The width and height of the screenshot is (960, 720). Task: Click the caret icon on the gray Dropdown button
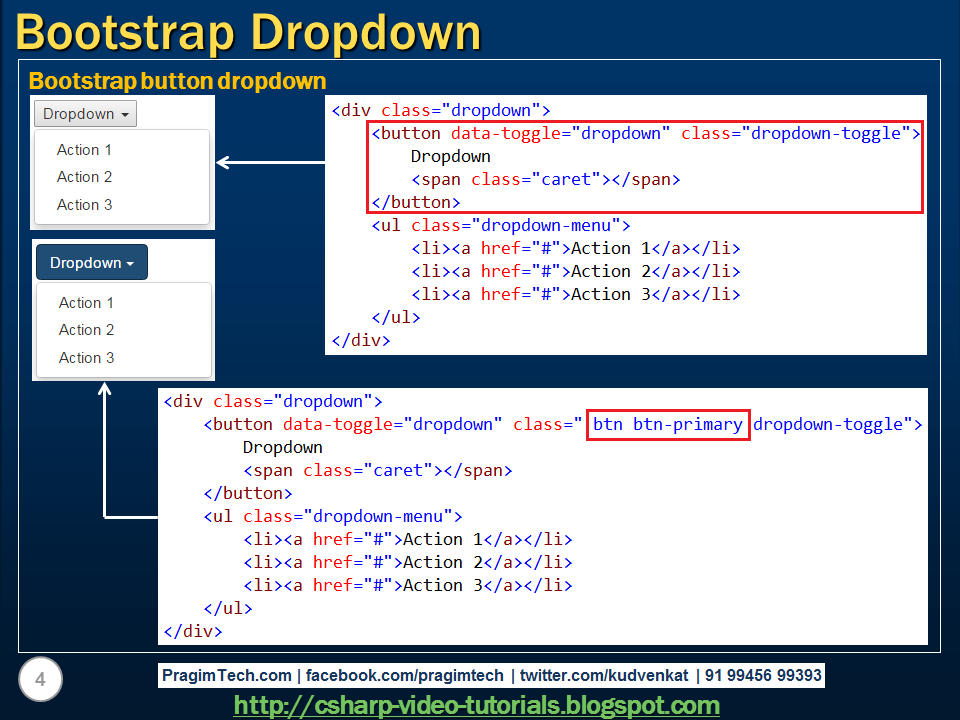[x=124, y=114]
